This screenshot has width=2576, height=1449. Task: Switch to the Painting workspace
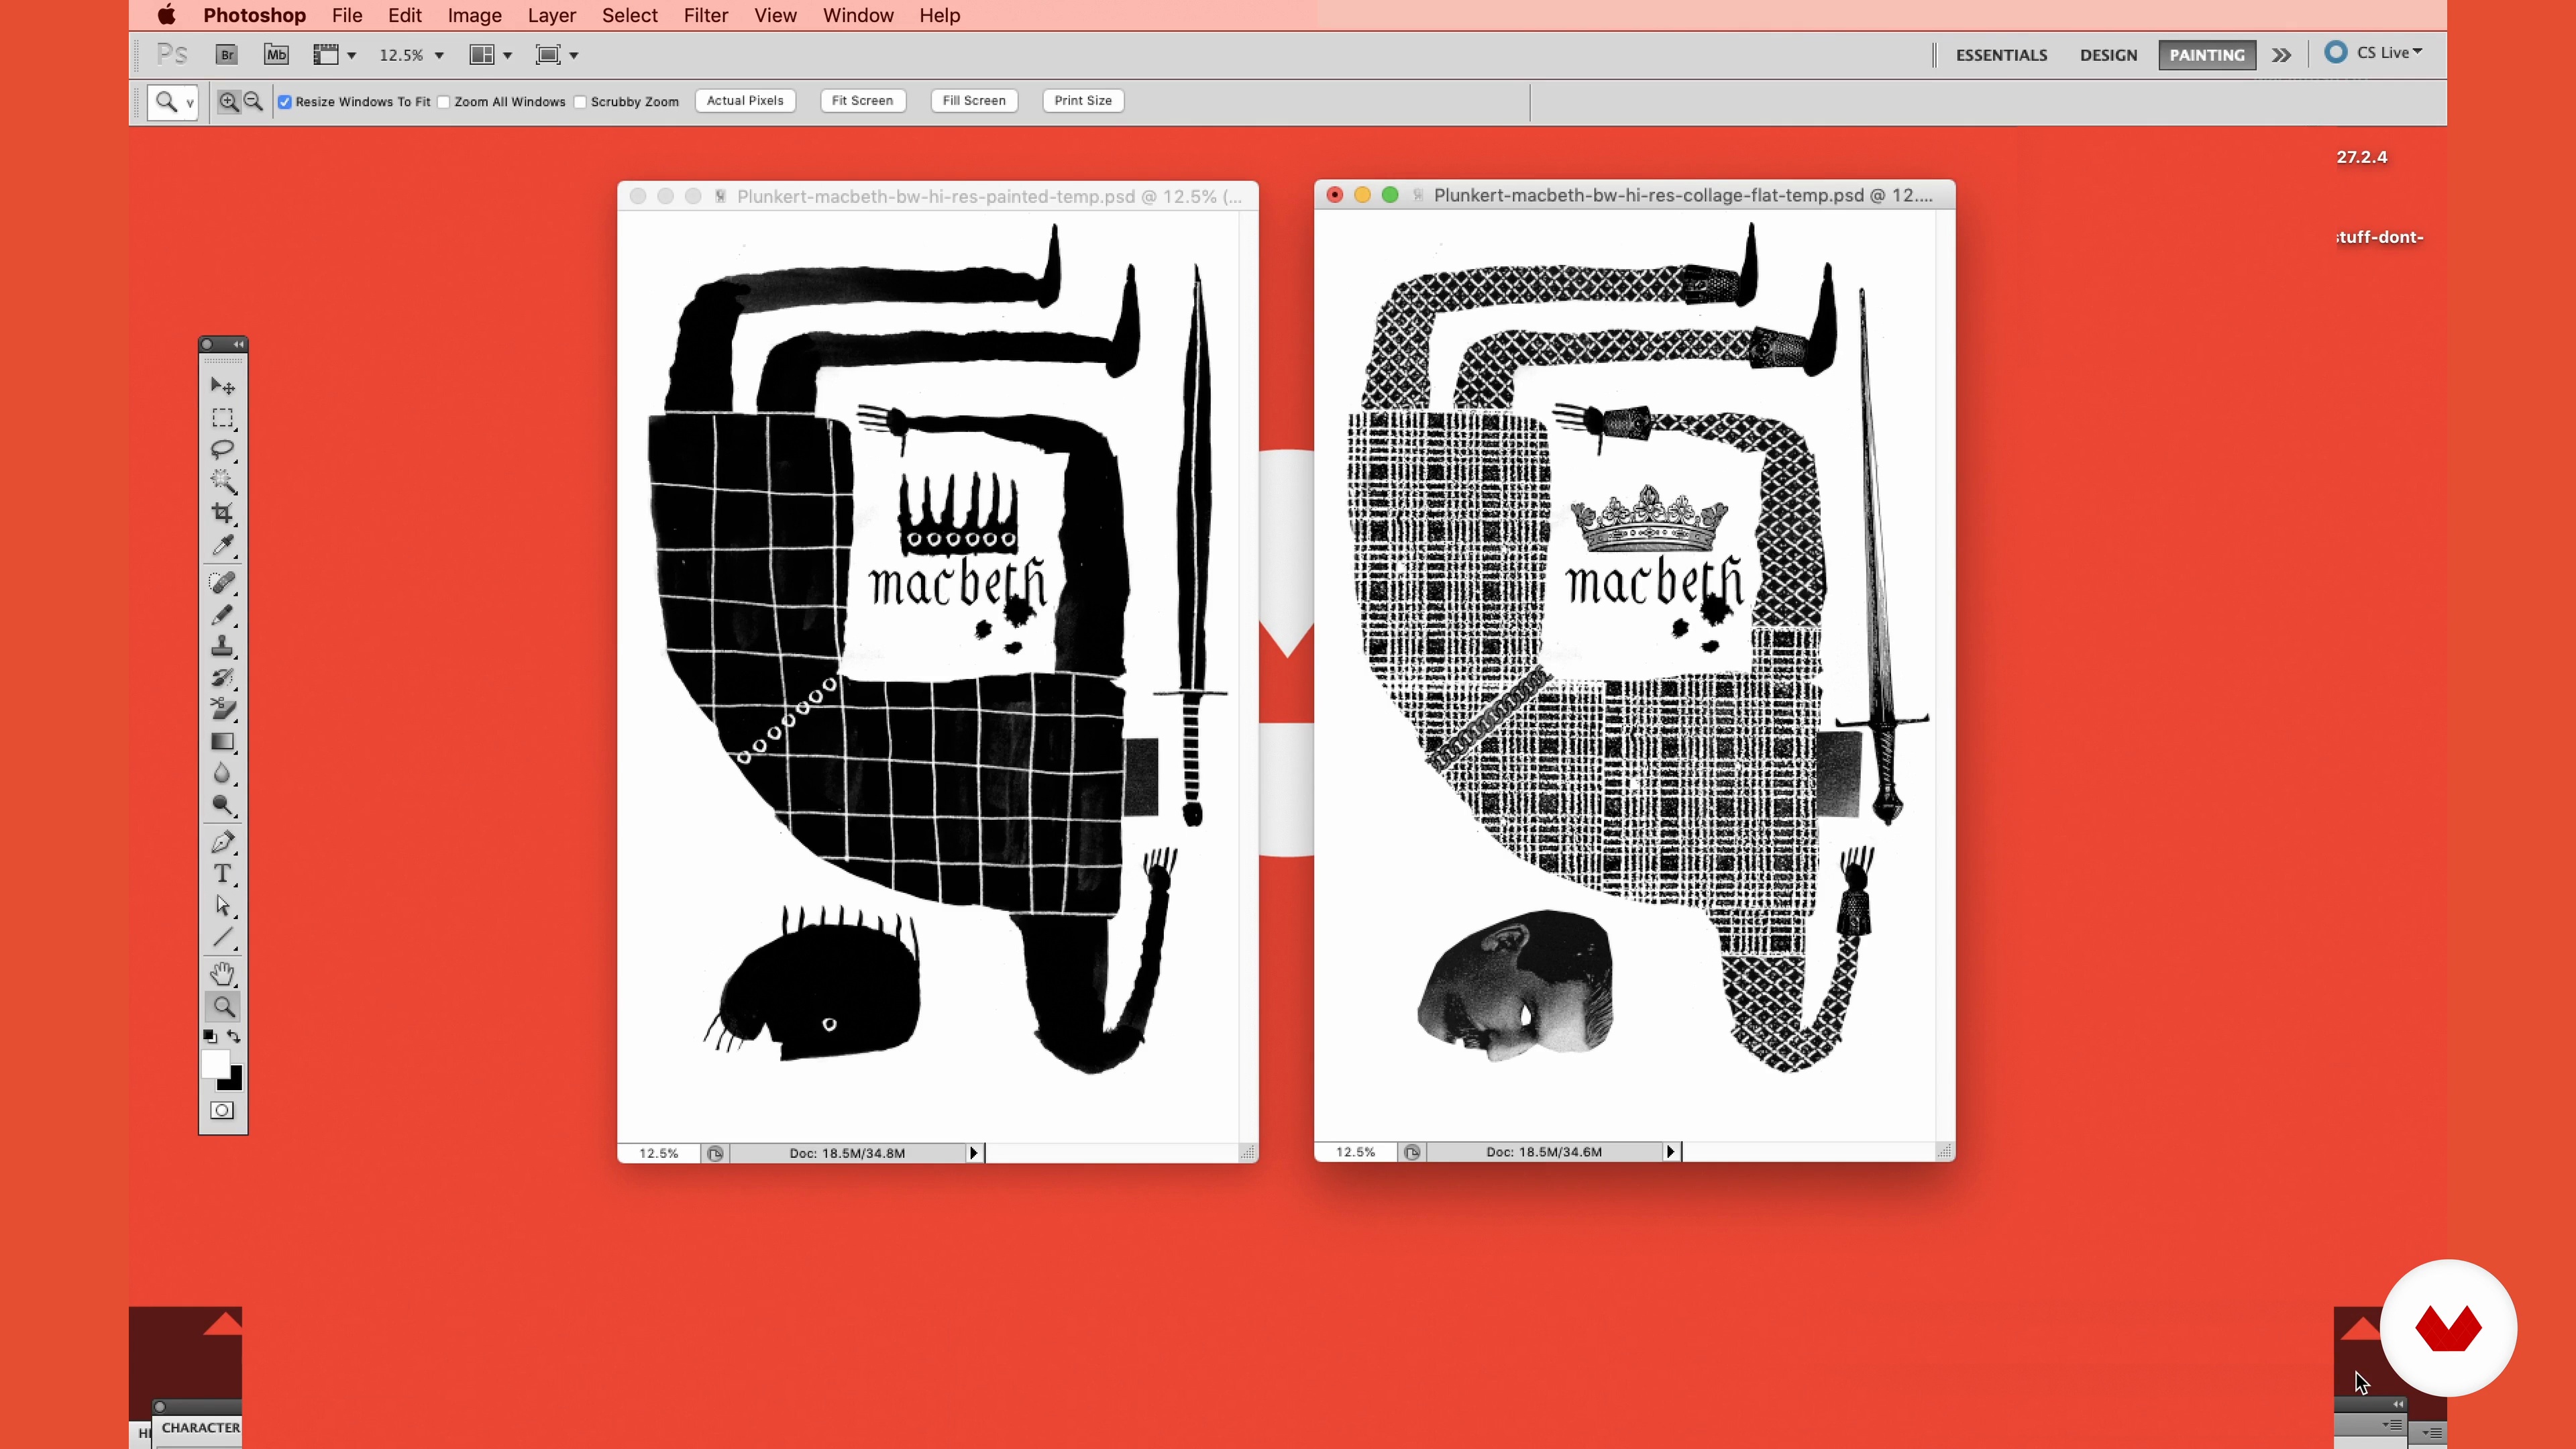tap(2207, 55)
